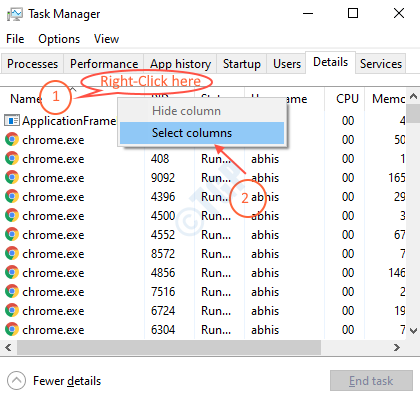
Task: Open the Options menu
Action: [x=59, y=39]
